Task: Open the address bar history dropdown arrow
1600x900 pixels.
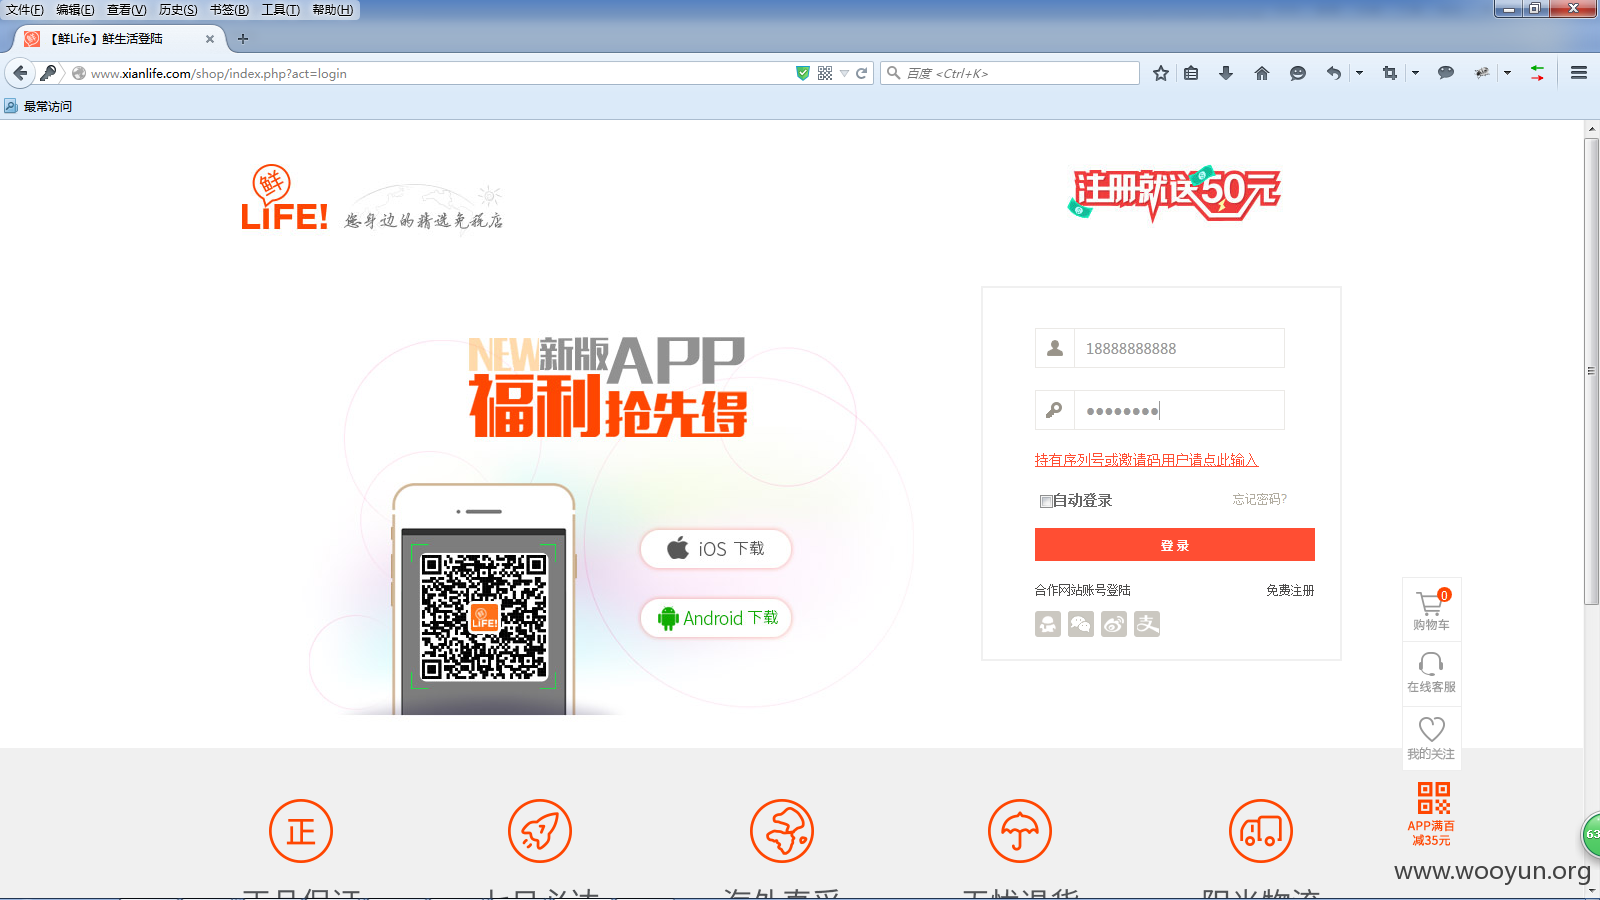Action: tap(844, 73)
